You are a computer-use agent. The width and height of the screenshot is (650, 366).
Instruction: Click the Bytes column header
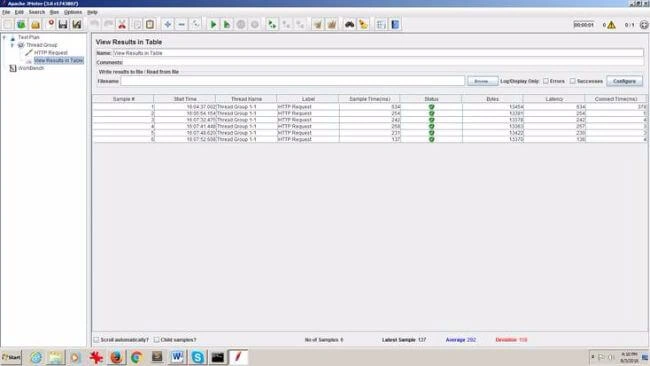tap(492, 99)
